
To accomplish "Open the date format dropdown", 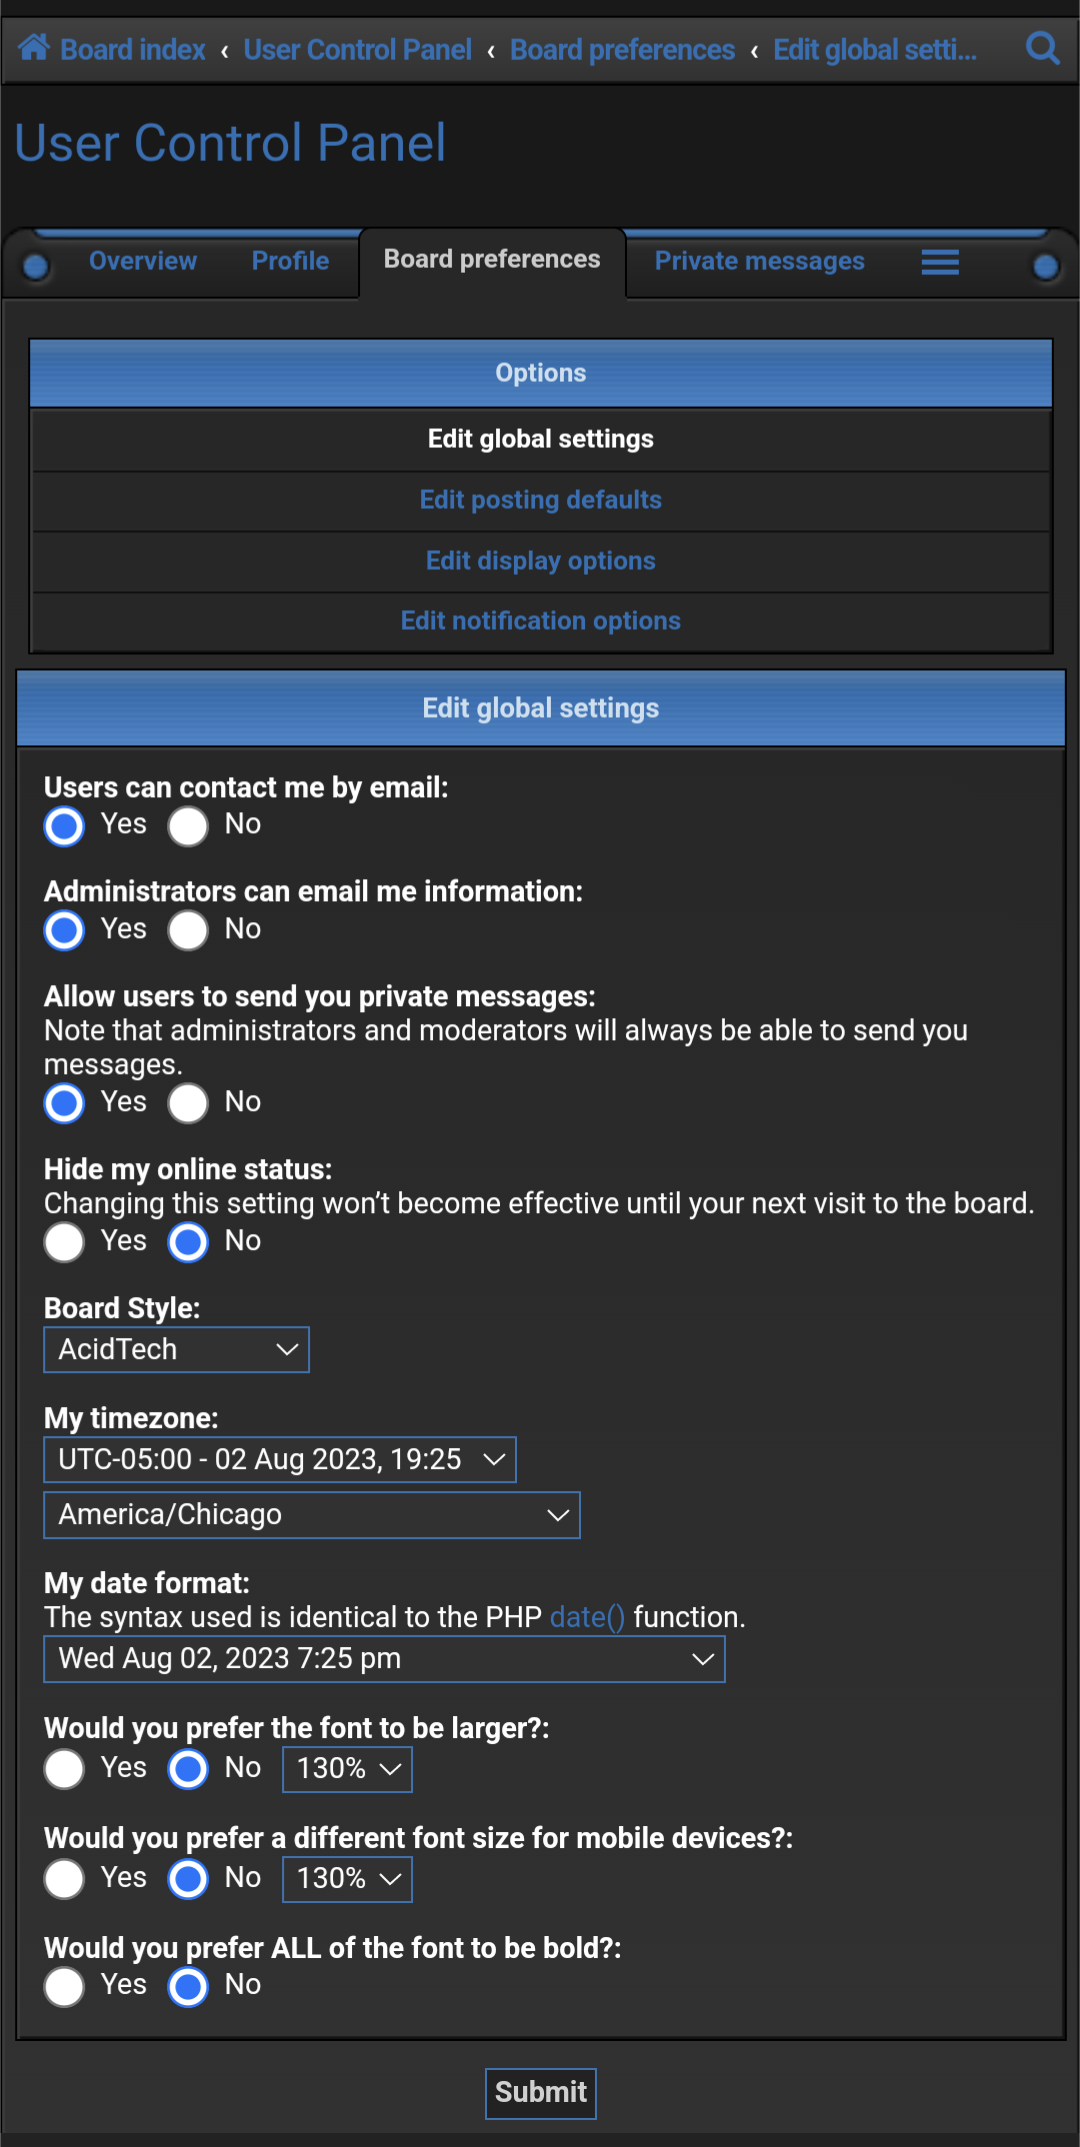I will (385, 1659).
